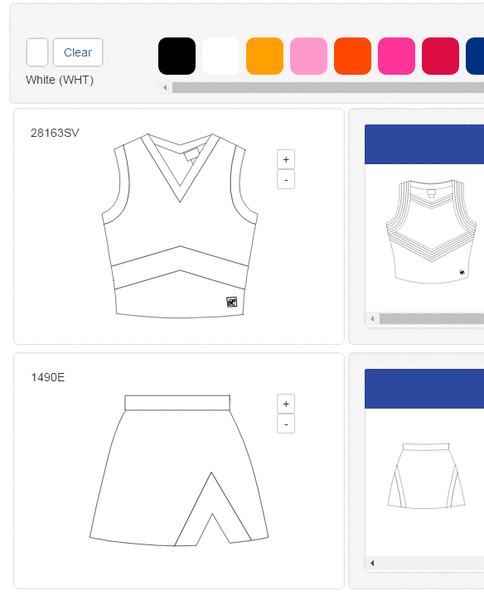Viewport: 484px width, 600px height.
Task: Select the black color swatch
Action: pos(177,56)
